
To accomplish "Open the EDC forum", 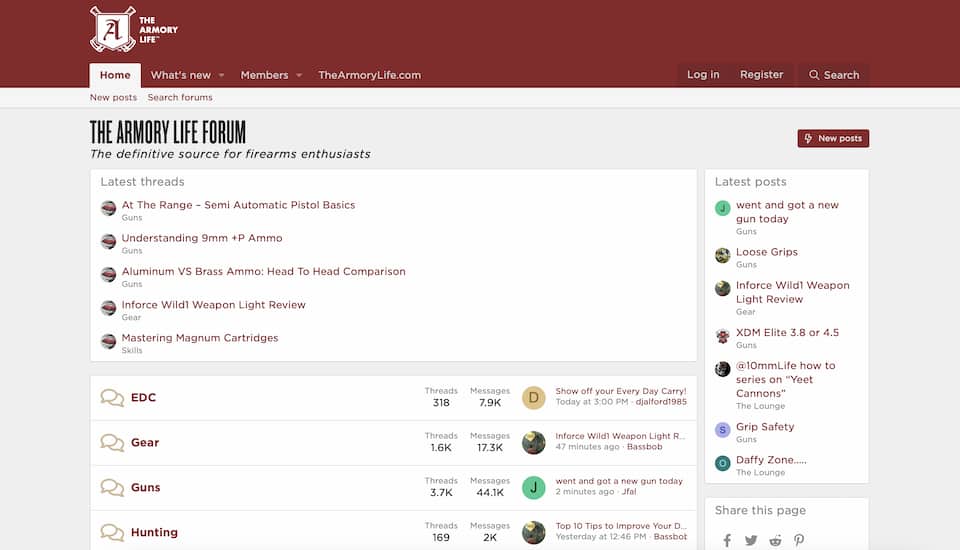I will tap(143, 397).
